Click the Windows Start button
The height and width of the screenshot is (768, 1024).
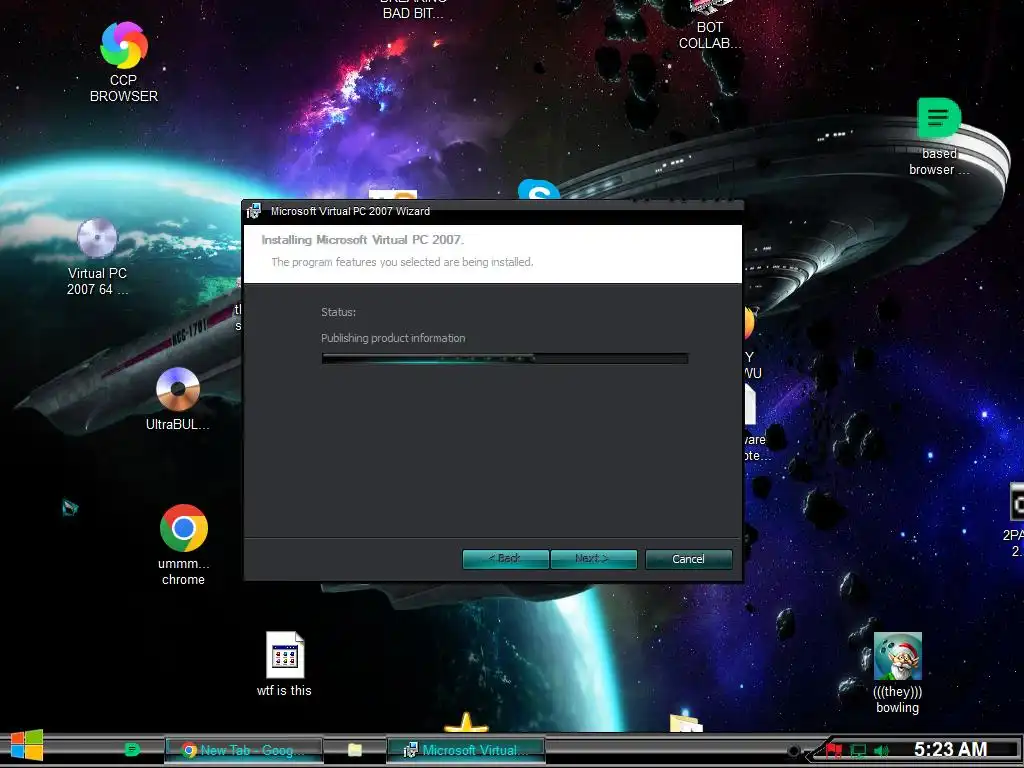click(27, 746)
